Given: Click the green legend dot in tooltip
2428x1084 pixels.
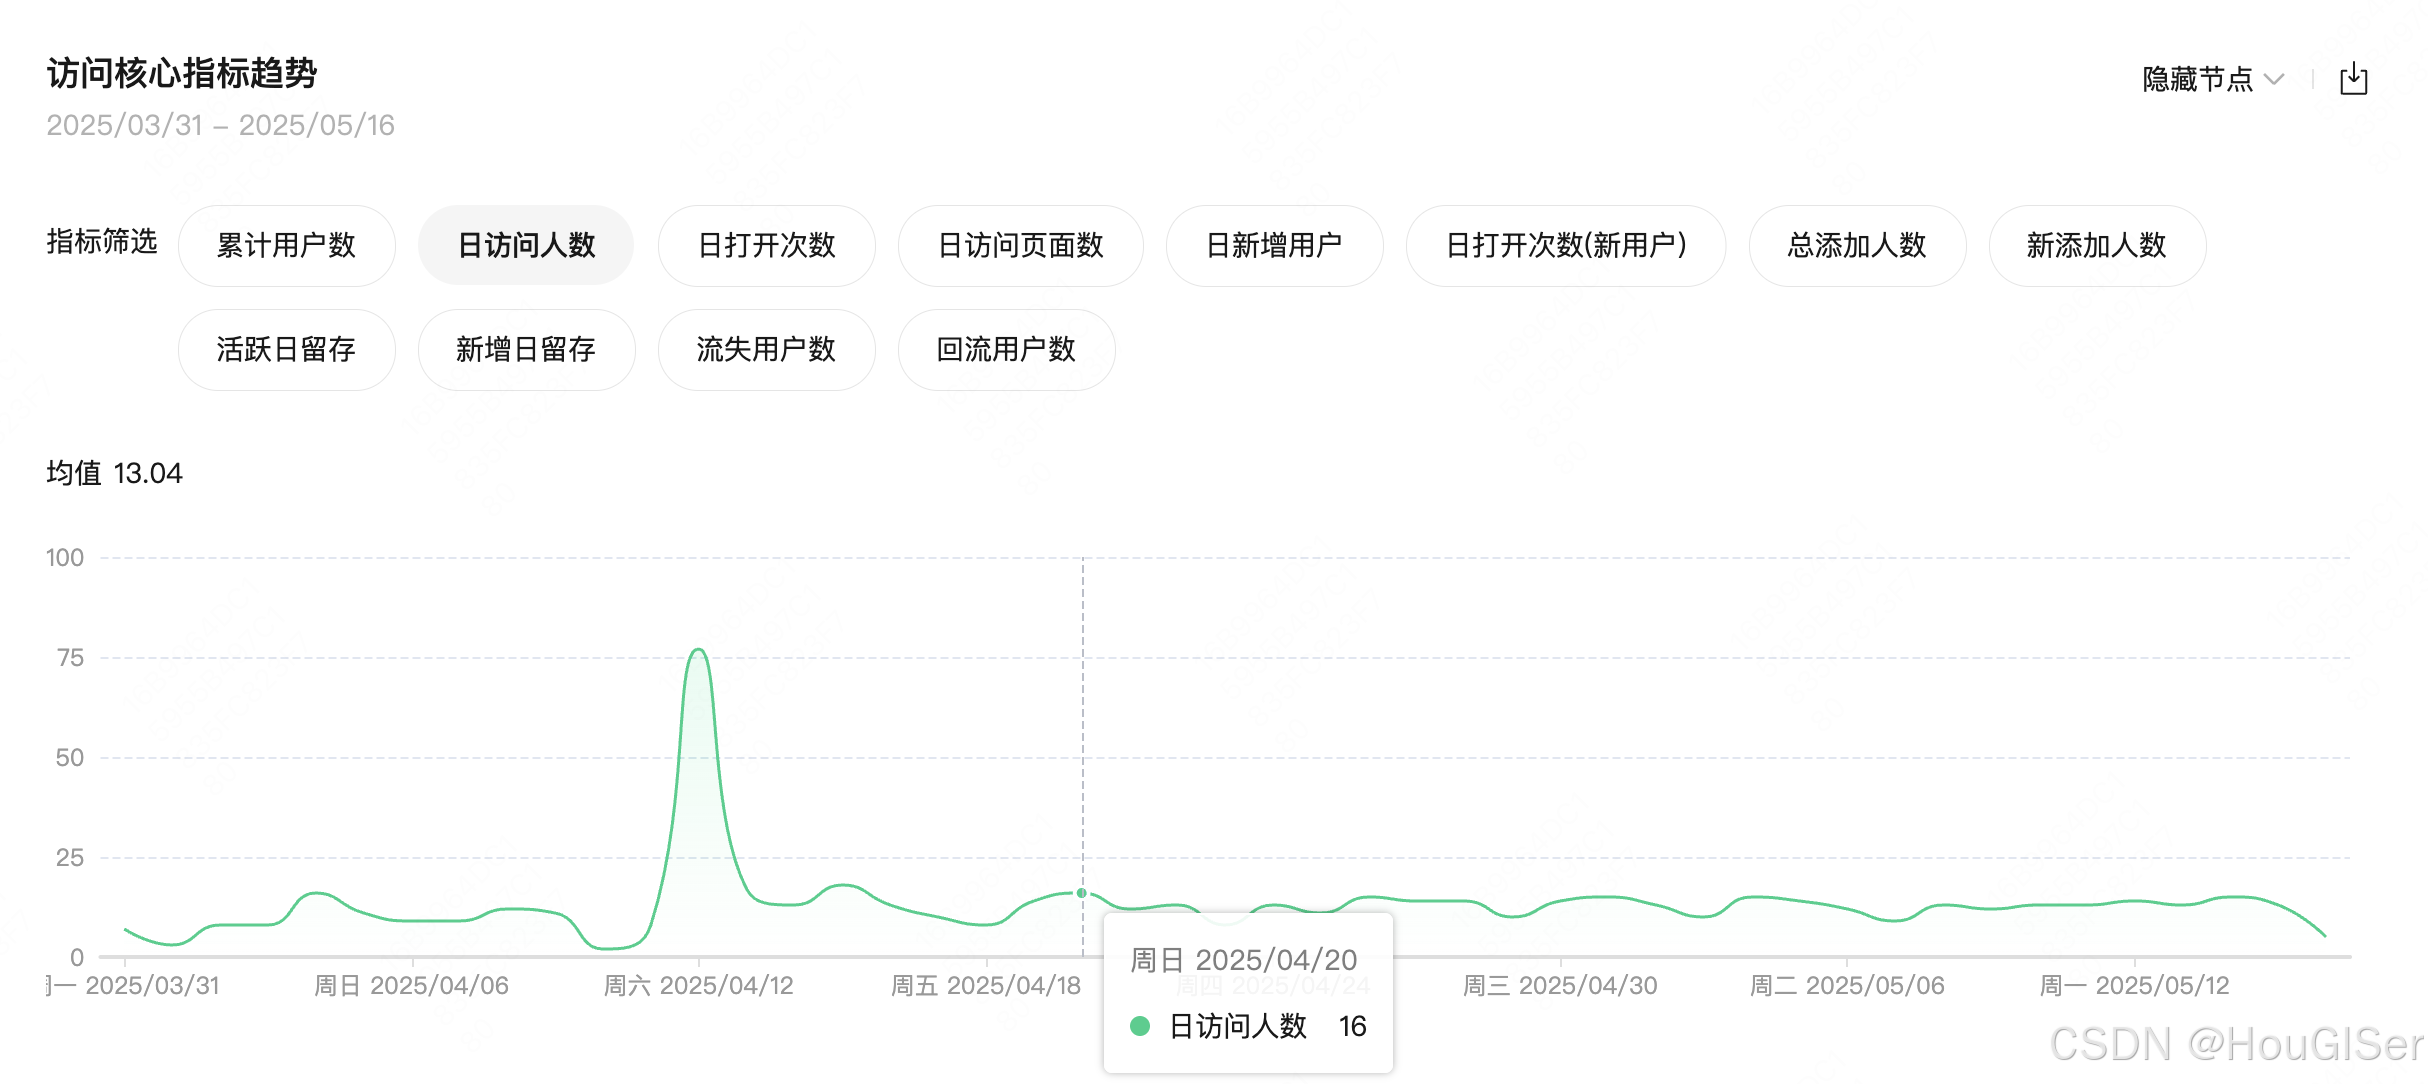Looking at the screenshot, I should point(1140,1026).
